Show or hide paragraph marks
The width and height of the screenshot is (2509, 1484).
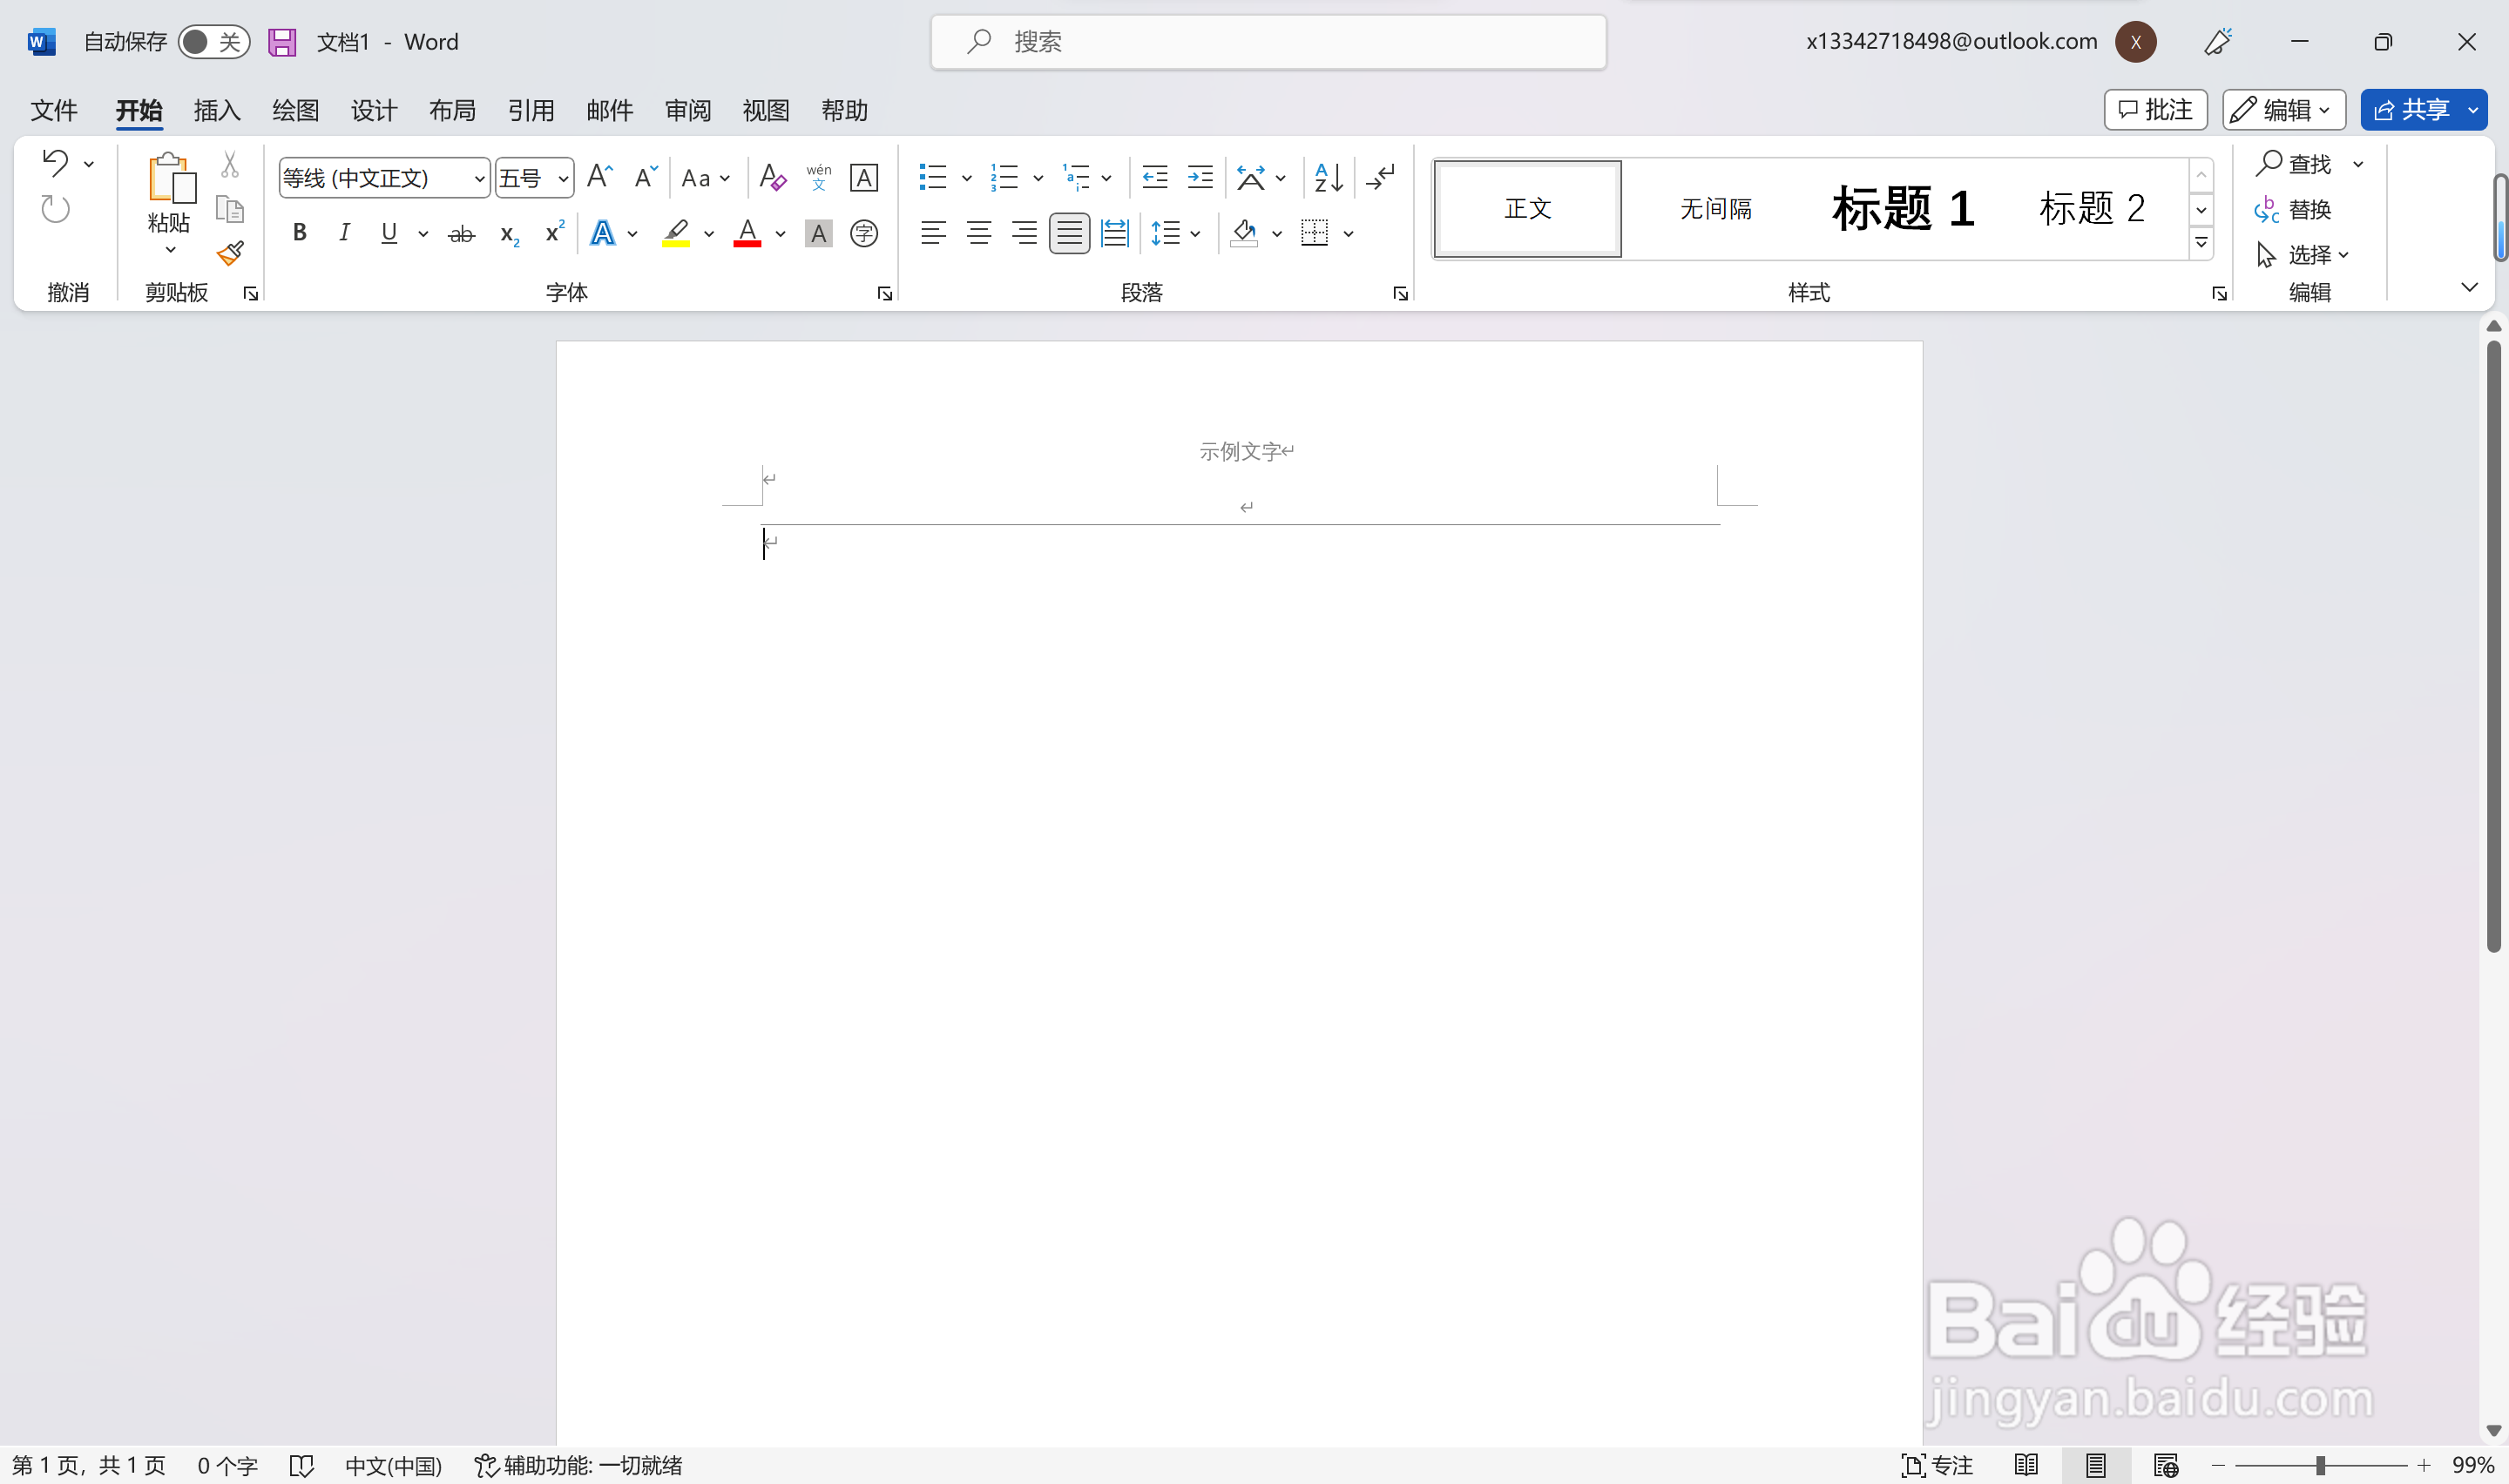pyautogui.click(x=1380, y=177)
